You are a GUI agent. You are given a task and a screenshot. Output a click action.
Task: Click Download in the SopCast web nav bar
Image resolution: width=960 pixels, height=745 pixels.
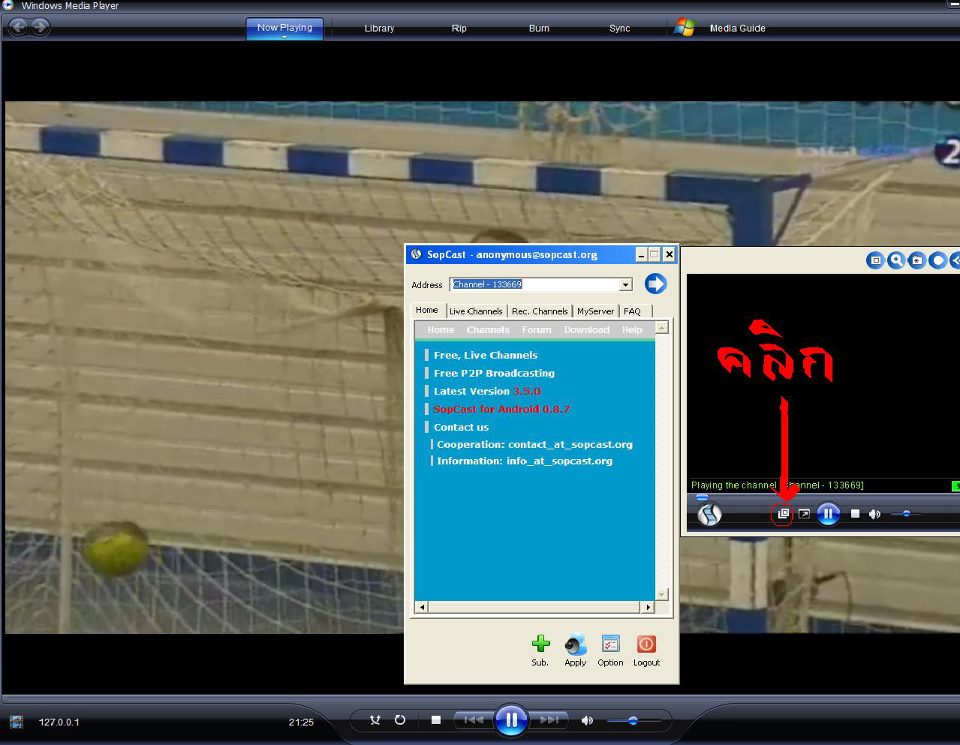[587, 330]
